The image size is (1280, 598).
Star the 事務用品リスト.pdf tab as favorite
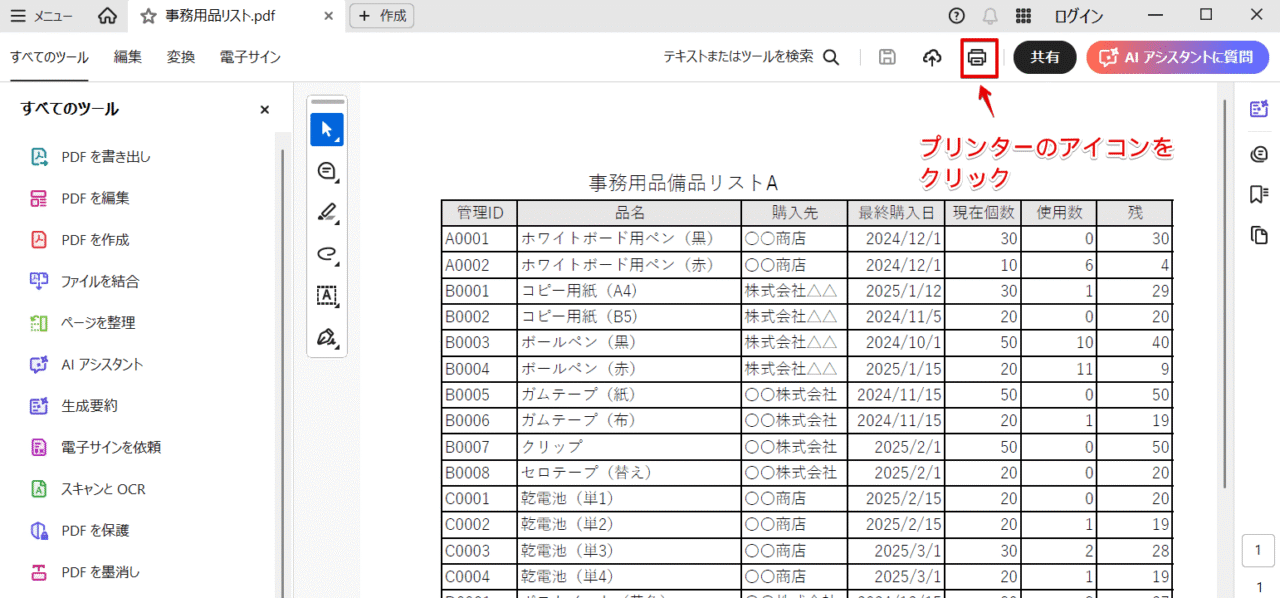pos(148,16)
